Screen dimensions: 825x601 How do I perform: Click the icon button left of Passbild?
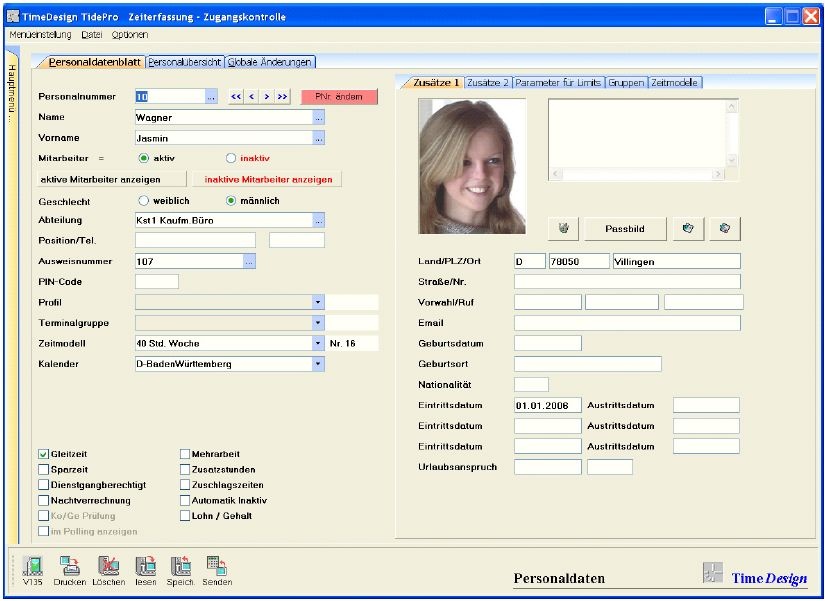563,229
